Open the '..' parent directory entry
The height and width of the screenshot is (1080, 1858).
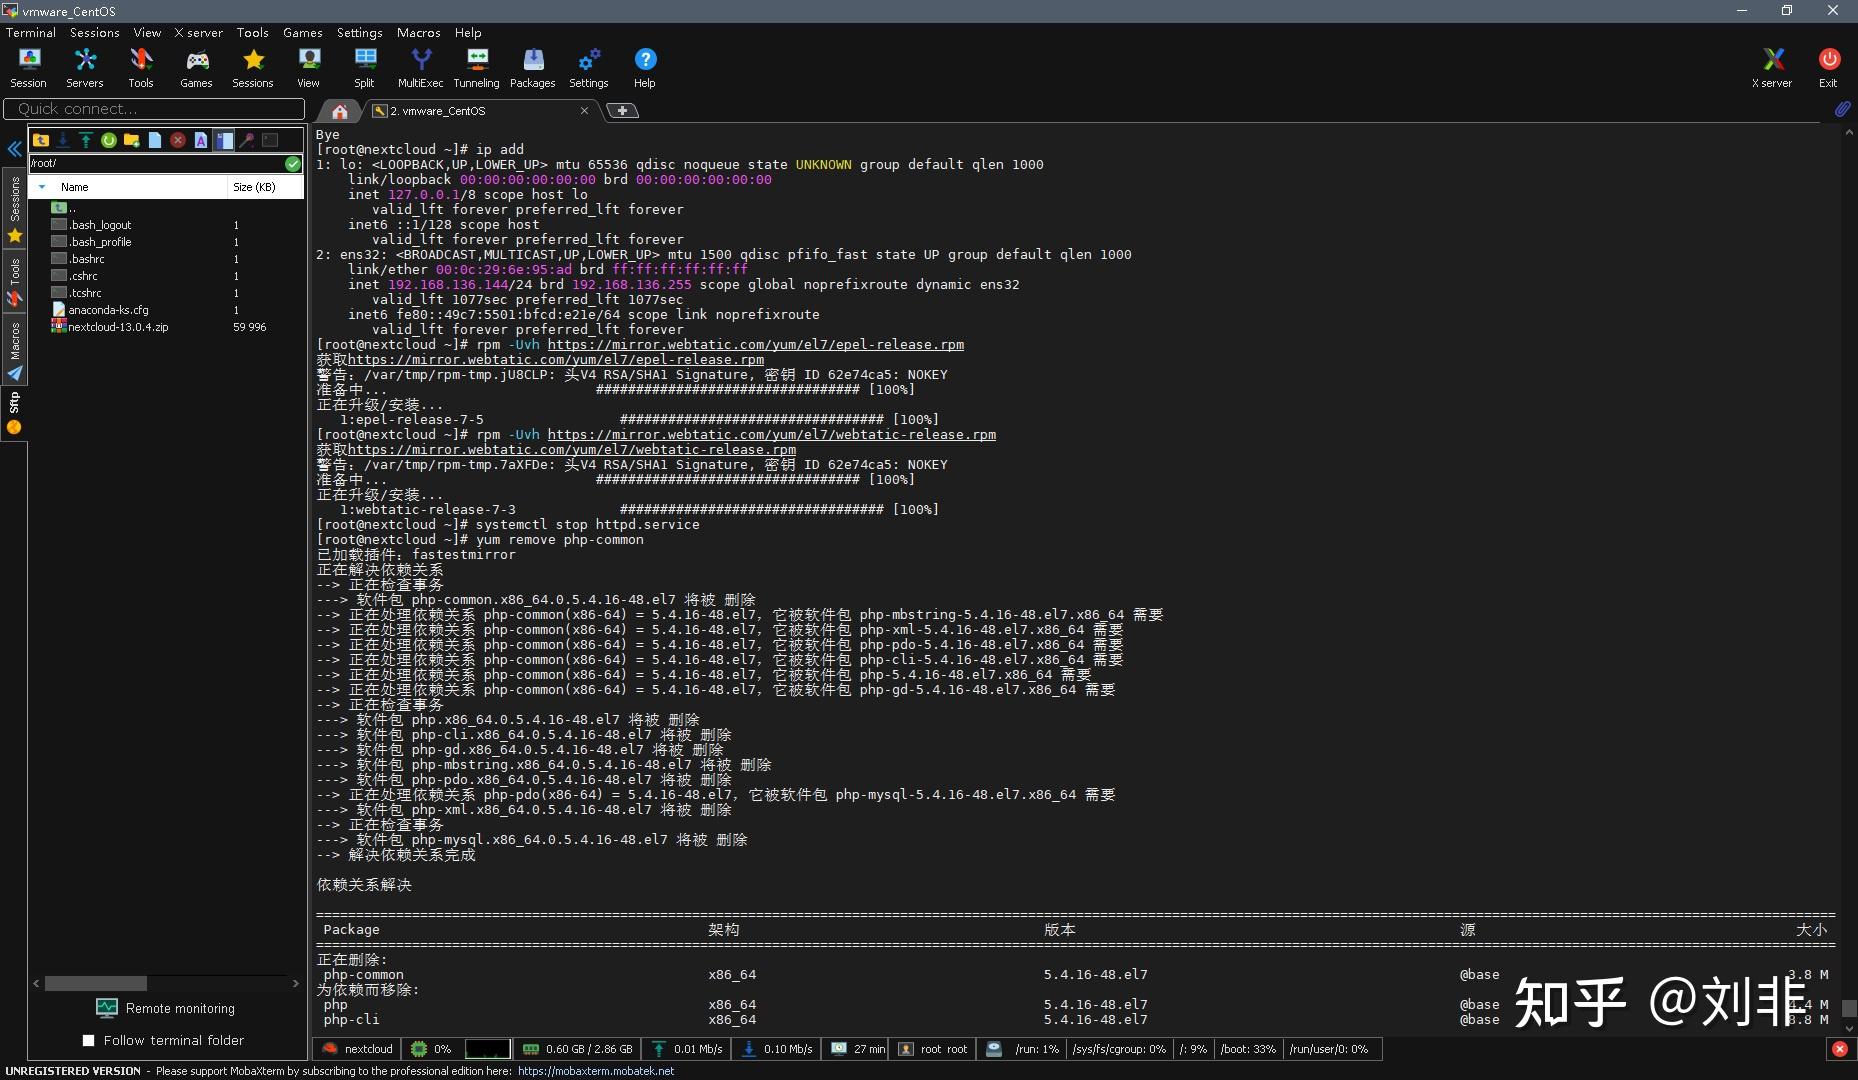(x=64, y=208)
